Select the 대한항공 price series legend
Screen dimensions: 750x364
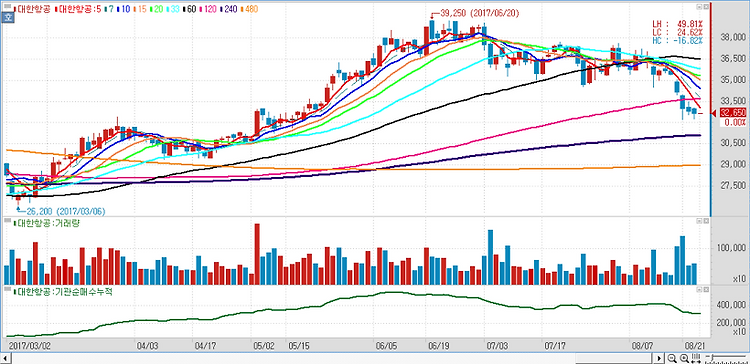point(33,9)
